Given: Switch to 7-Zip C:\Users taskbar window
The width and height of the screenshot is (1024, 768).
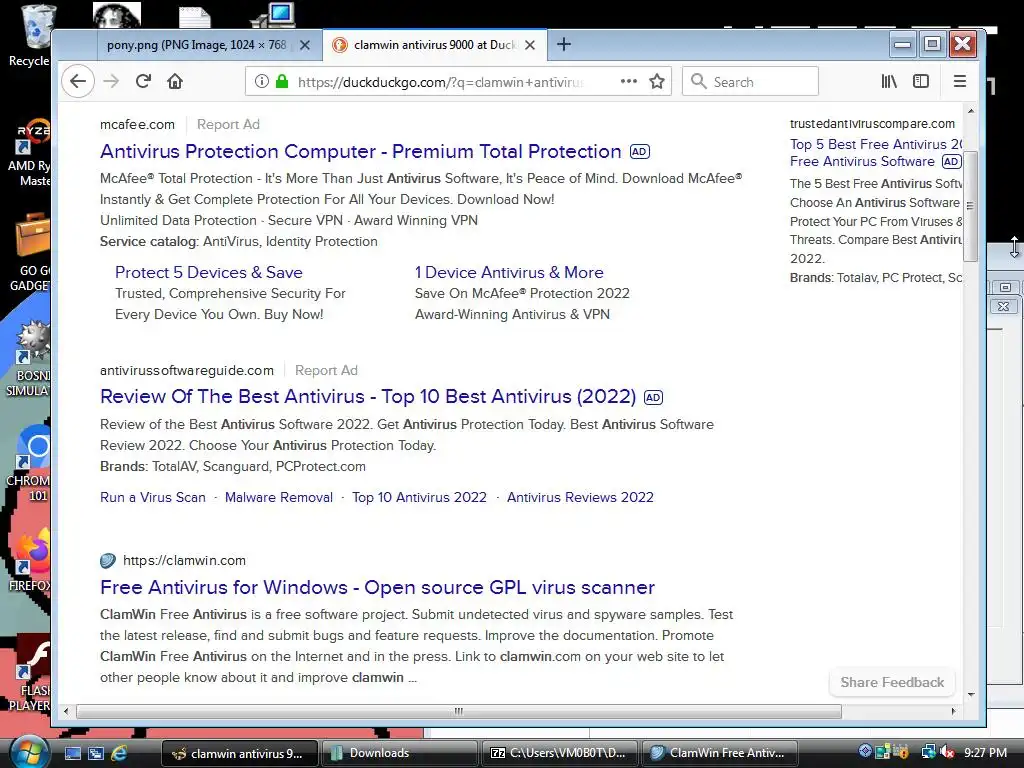Looking at the screenshot, I should pos(559,753).
